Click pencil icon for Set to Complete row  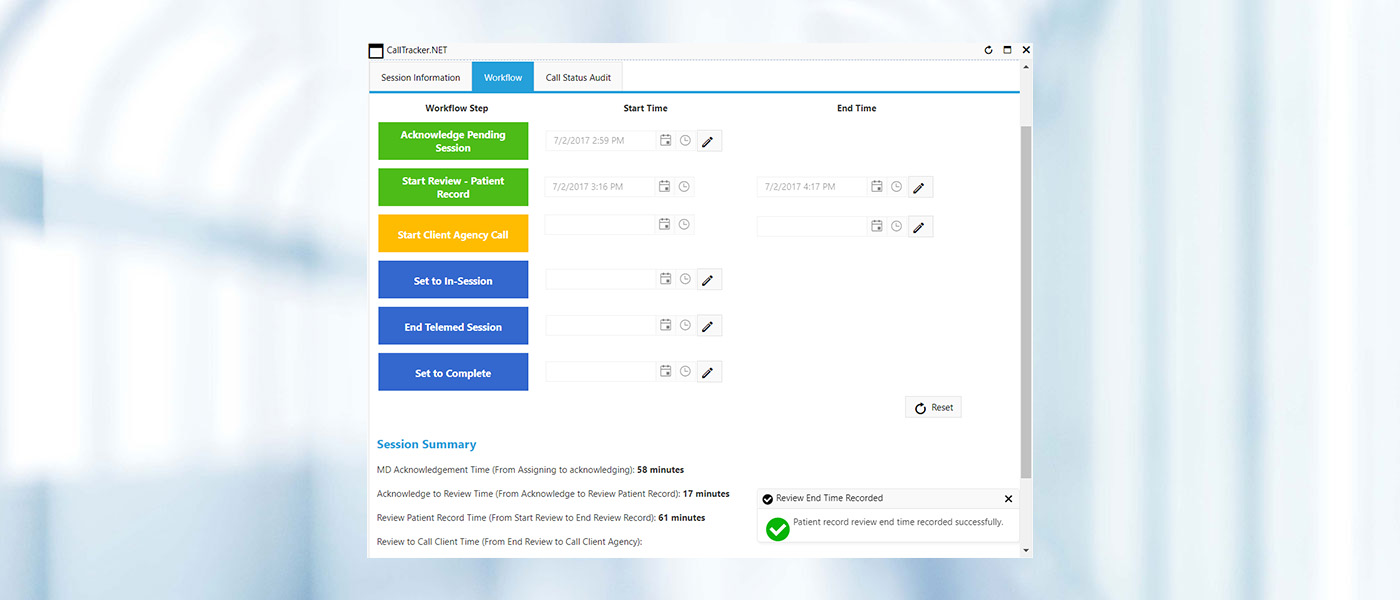[x=708, y=372]
